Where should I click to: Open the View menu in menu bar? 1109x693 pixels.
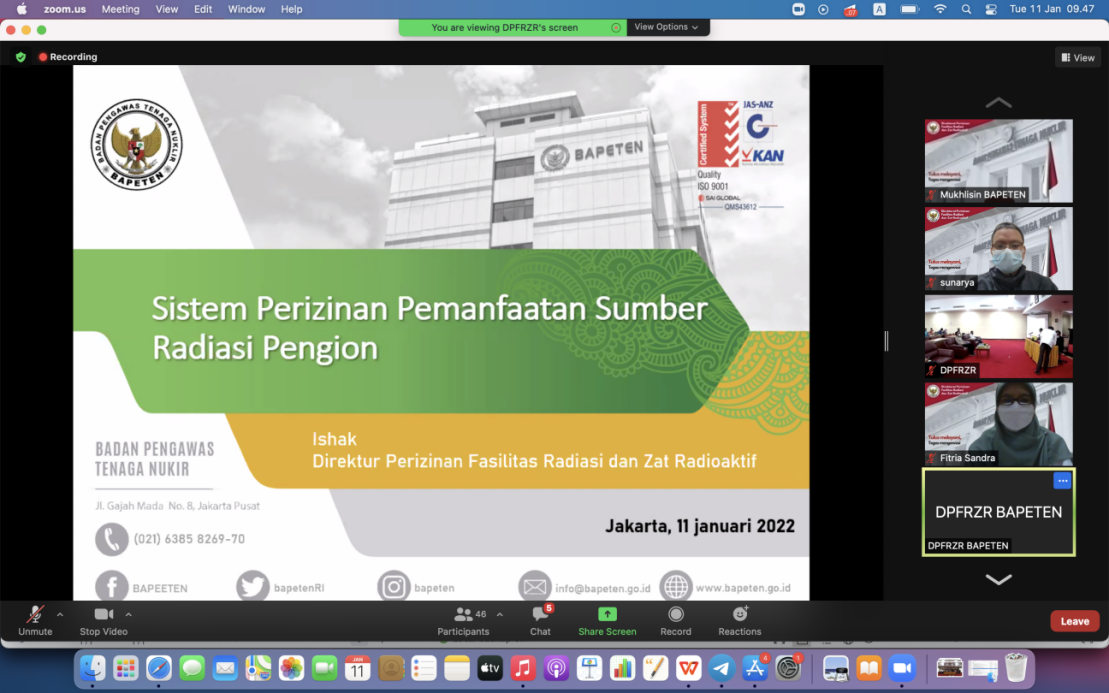167,9
